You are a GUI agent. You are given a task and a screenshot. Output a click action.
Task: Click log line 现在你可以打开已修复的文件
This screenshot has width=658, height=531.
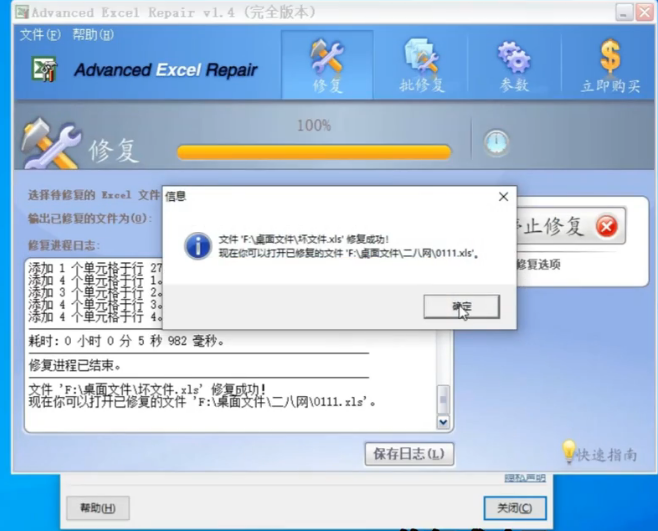click(202, 402)
